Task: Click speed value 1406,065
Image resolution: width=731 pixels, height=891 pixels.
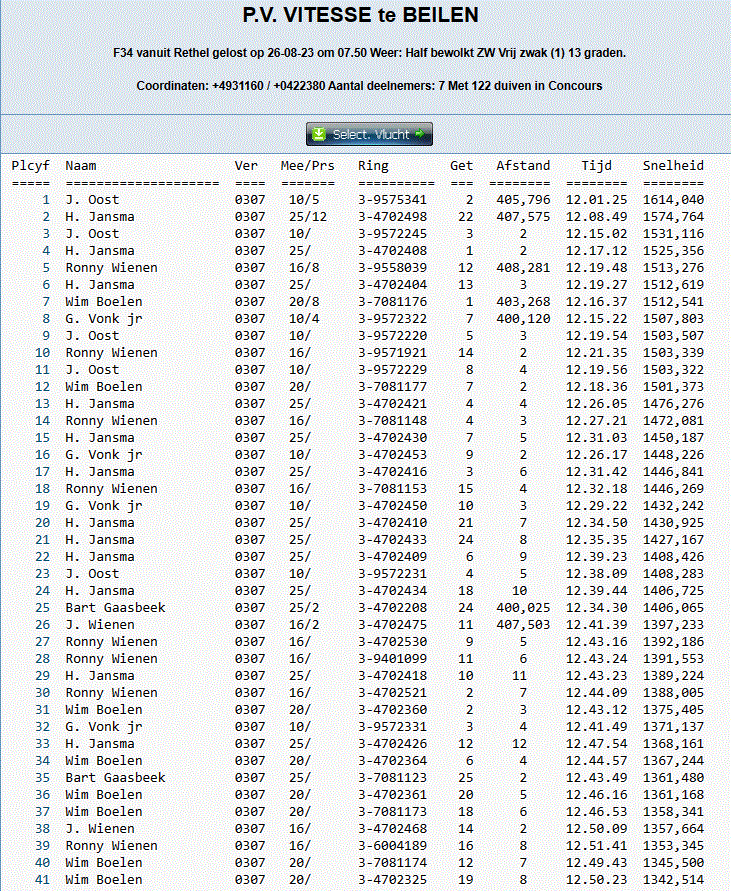Action: pyautogui.click(x=674, y=608)
